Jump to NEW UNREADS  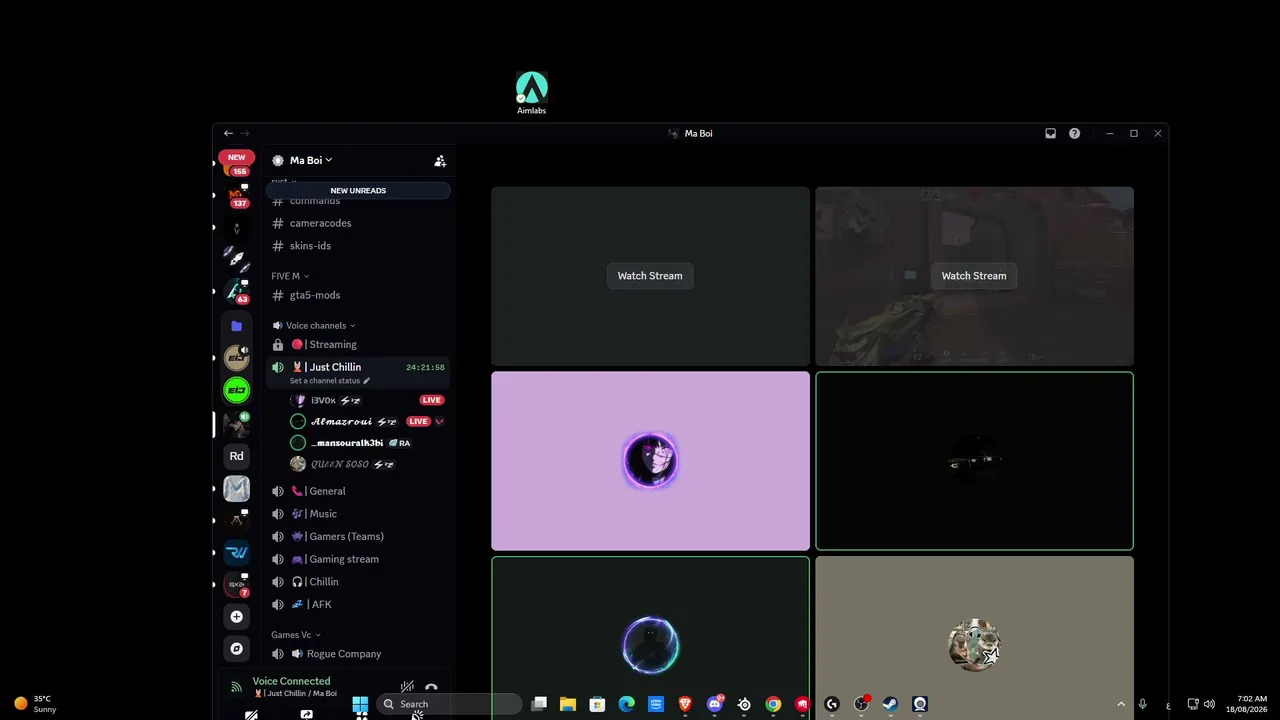coord(358,190)
